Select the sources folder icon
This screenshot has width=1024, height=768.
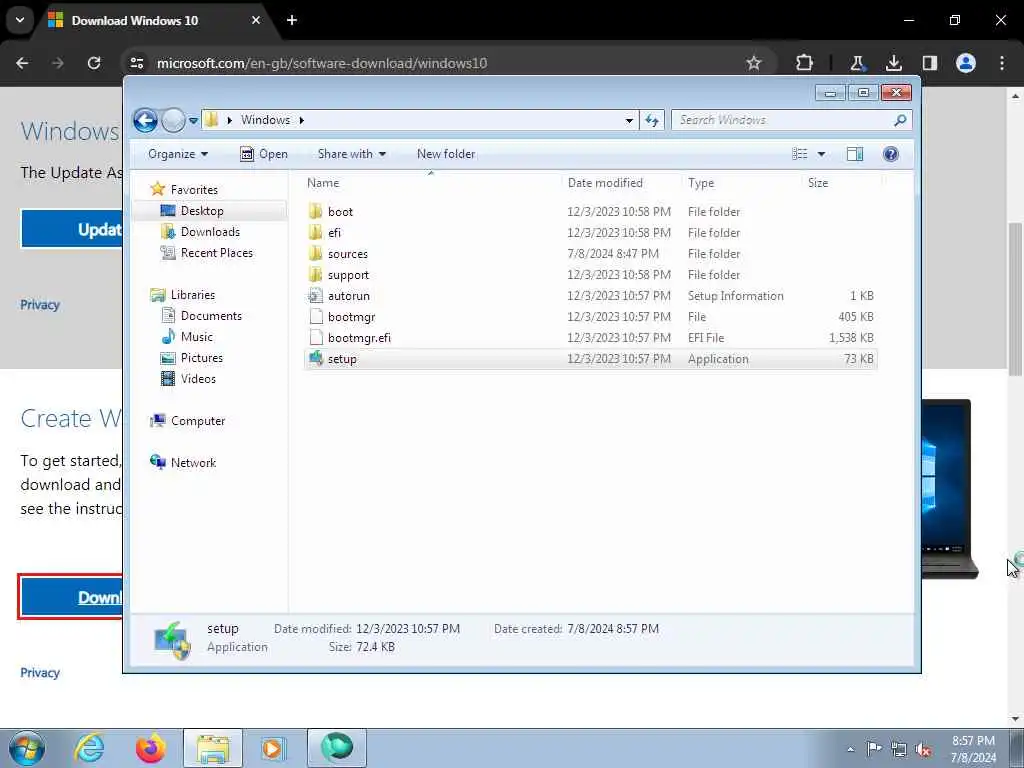coord(315,253)
